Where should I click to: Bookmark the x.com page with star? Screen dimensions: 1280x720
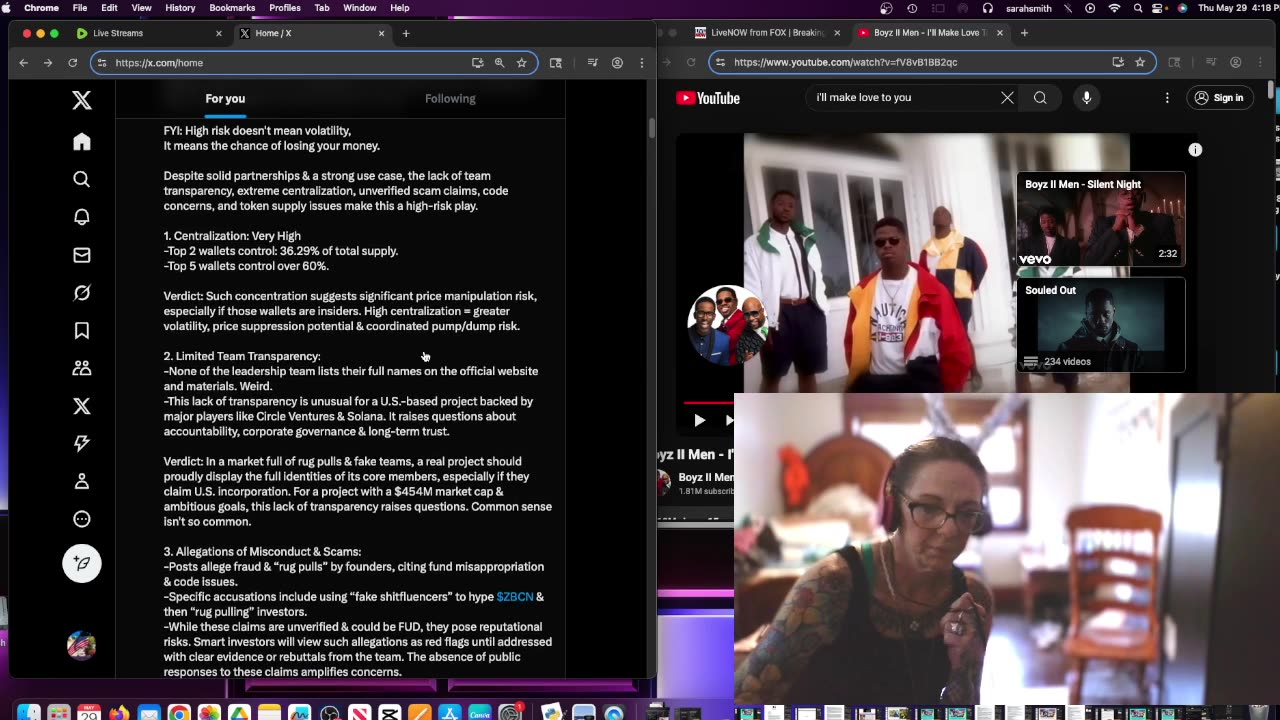click(x=521, y=62)
